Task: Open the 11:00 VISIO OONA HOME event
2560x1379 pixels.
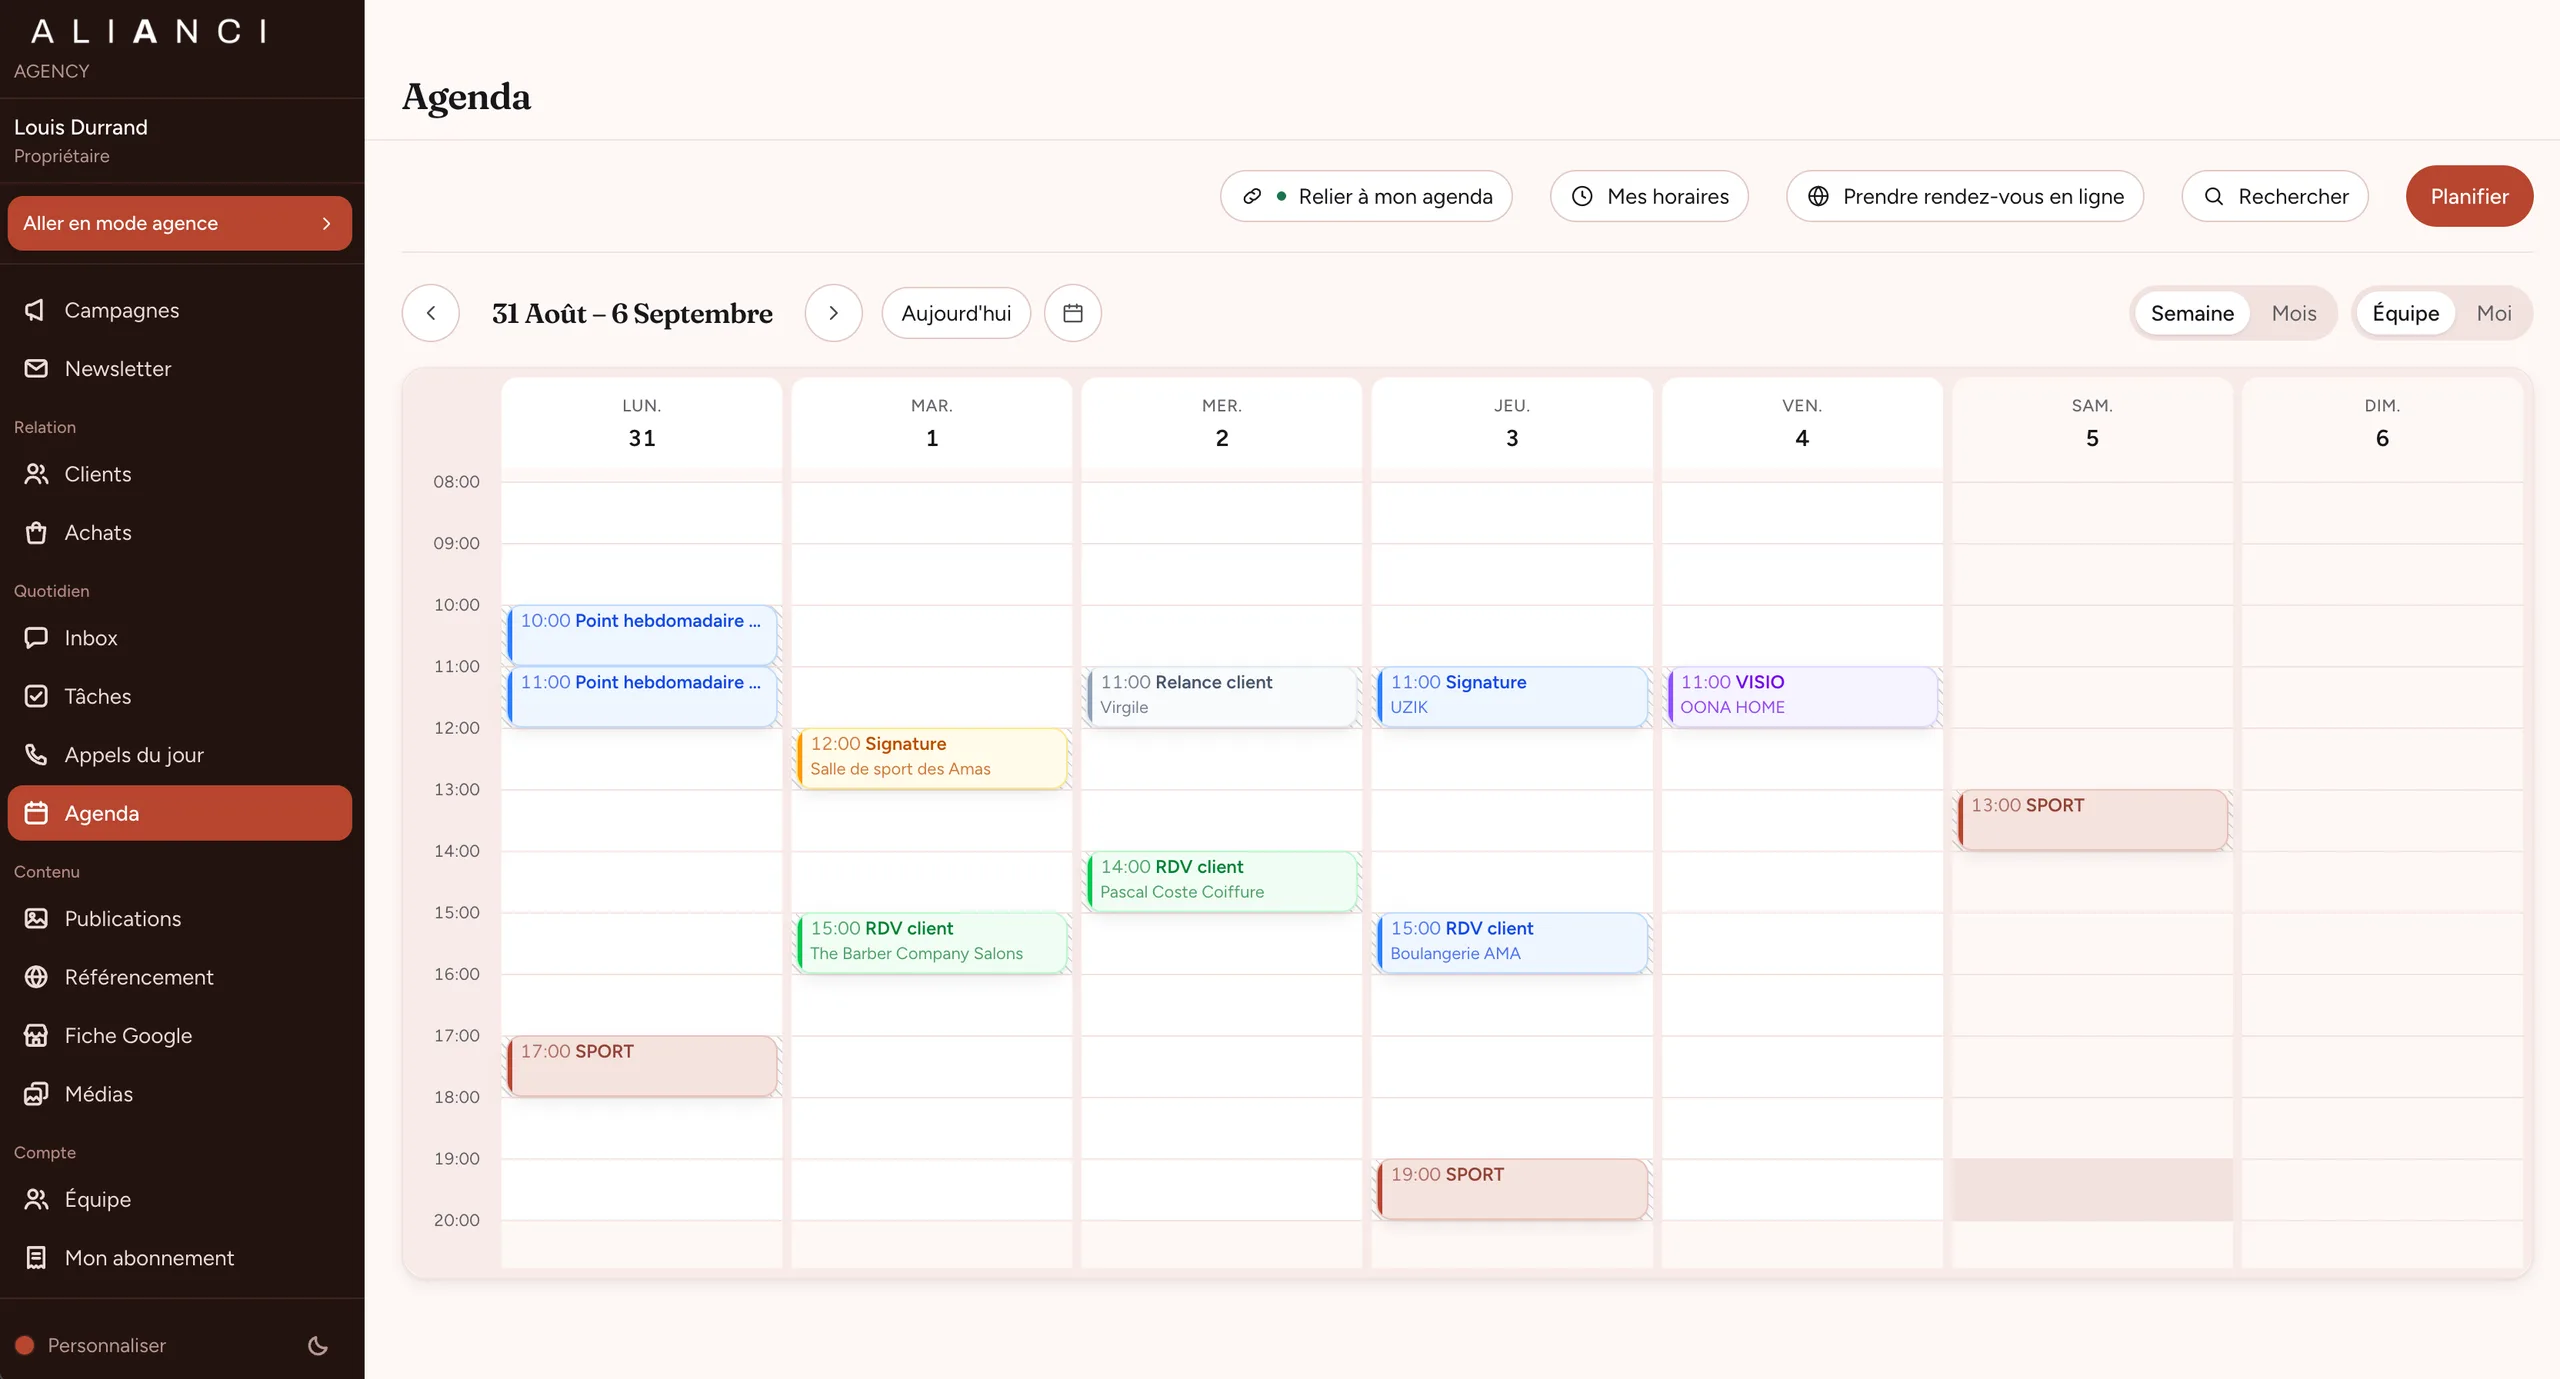Action: [x=1802, y=696]
